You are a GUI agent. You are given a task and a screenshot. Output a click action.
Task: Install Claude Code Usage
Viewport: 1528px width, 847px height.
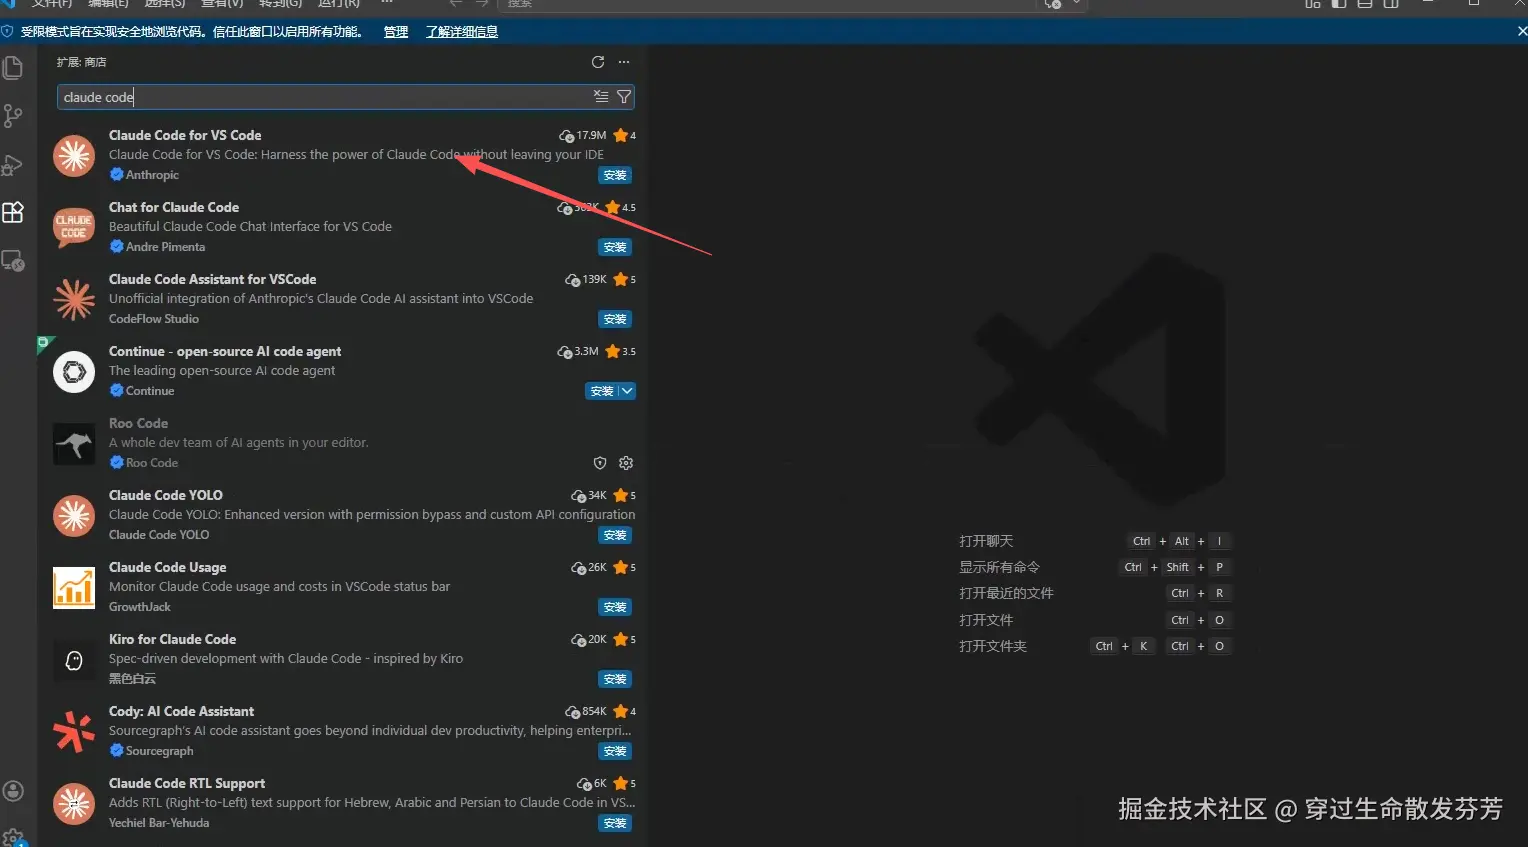tap(615, 607)
